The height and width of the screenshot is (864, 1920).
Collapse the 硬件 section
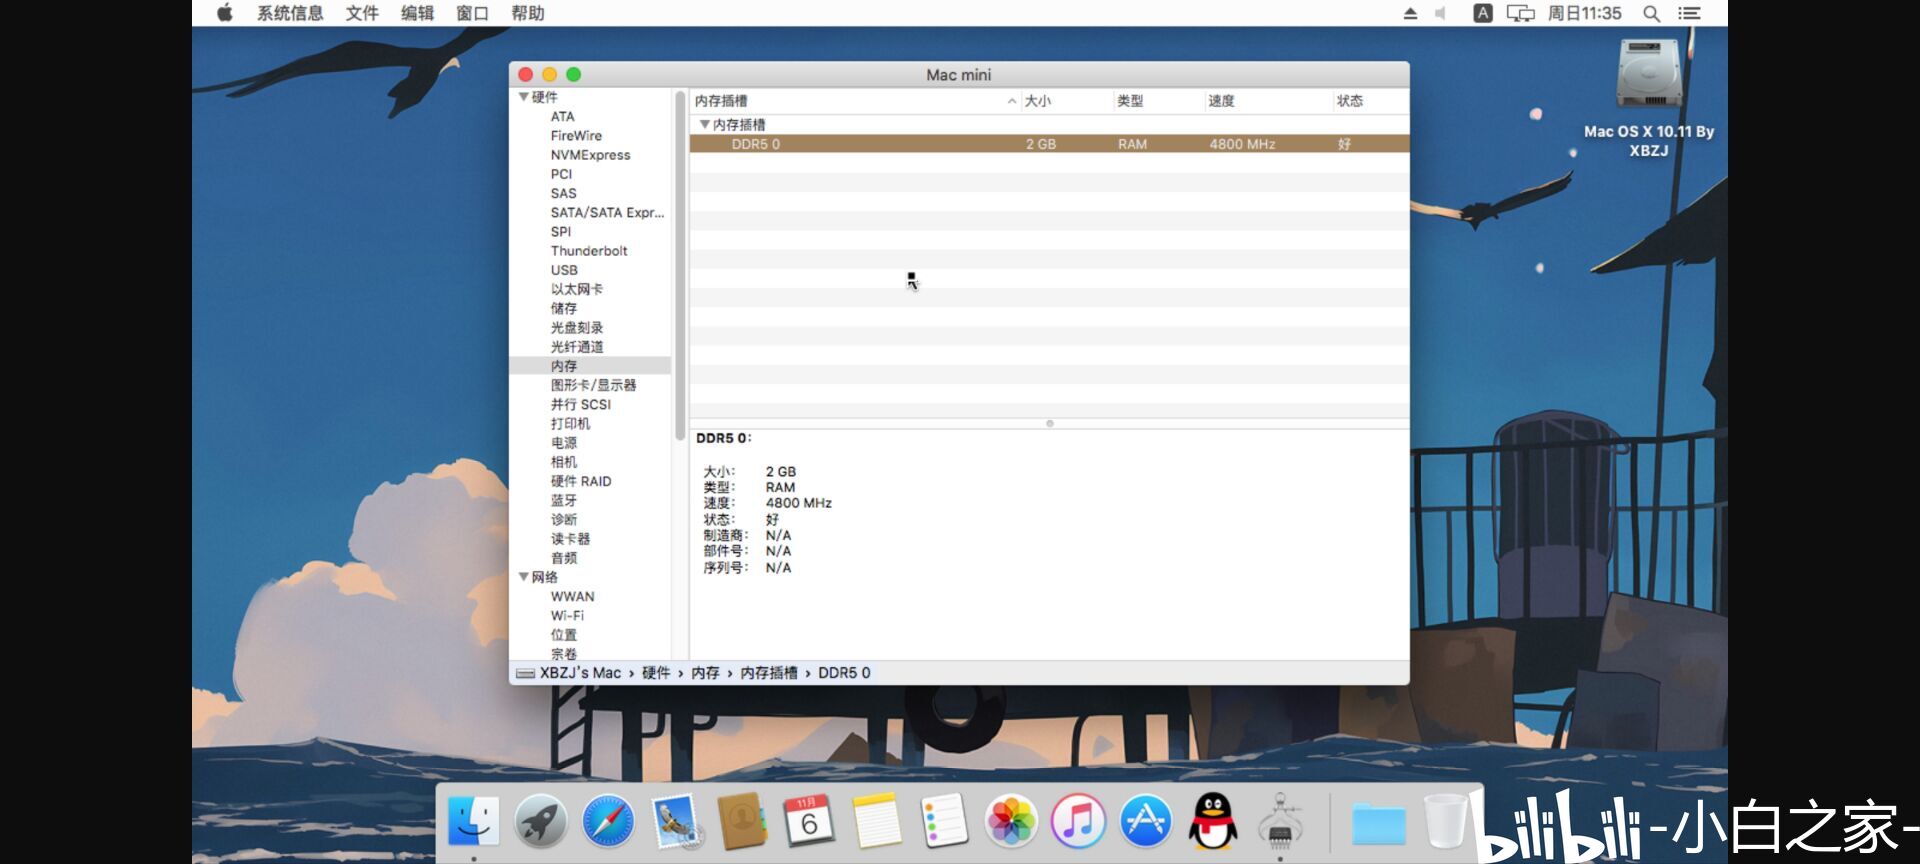click(x=523, y=97)
